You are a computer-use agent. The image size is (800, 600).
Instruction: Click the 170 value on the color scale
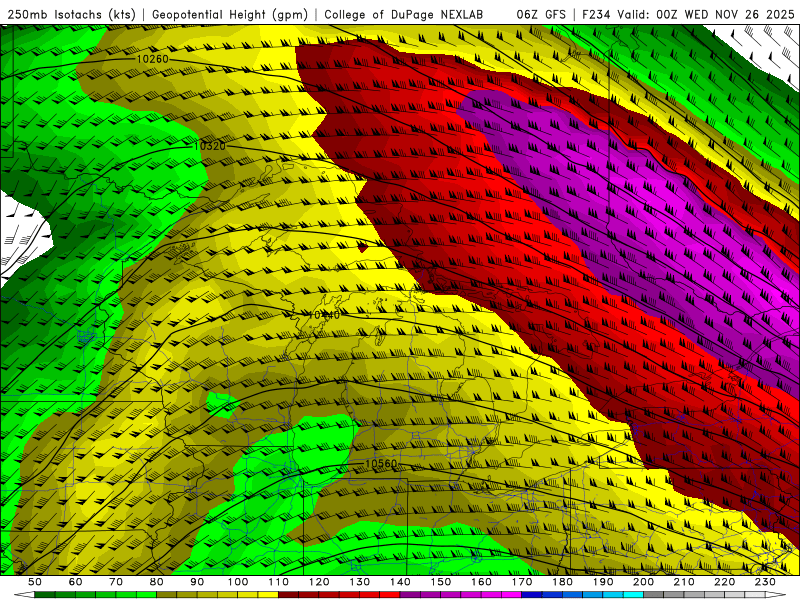(x=521, y=582)
